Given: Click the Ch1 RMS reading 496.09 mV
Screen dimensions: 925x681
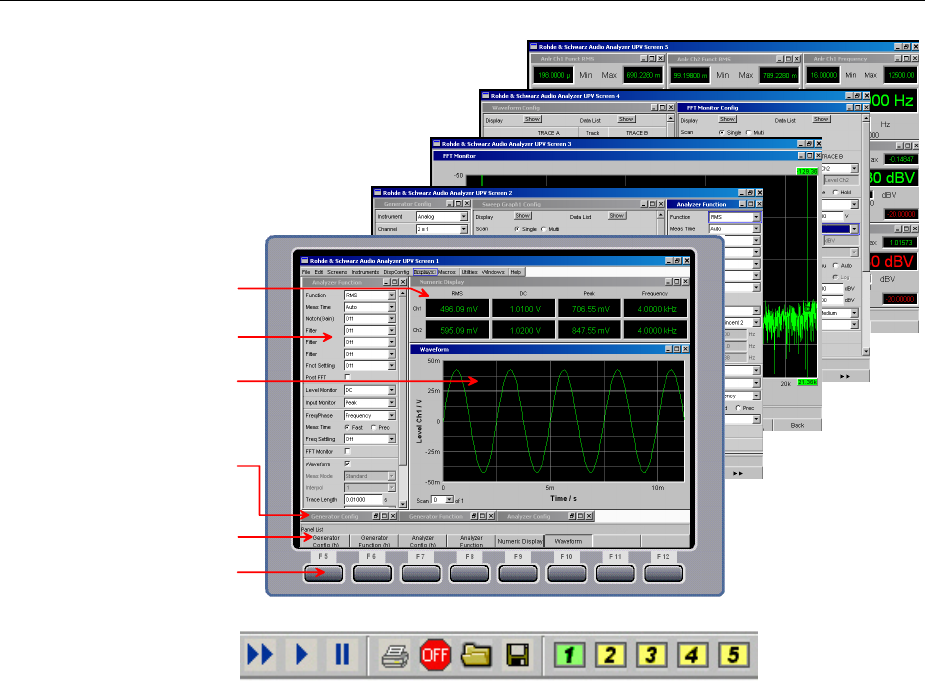Looking at the screenshot, I should click(459, 309).
